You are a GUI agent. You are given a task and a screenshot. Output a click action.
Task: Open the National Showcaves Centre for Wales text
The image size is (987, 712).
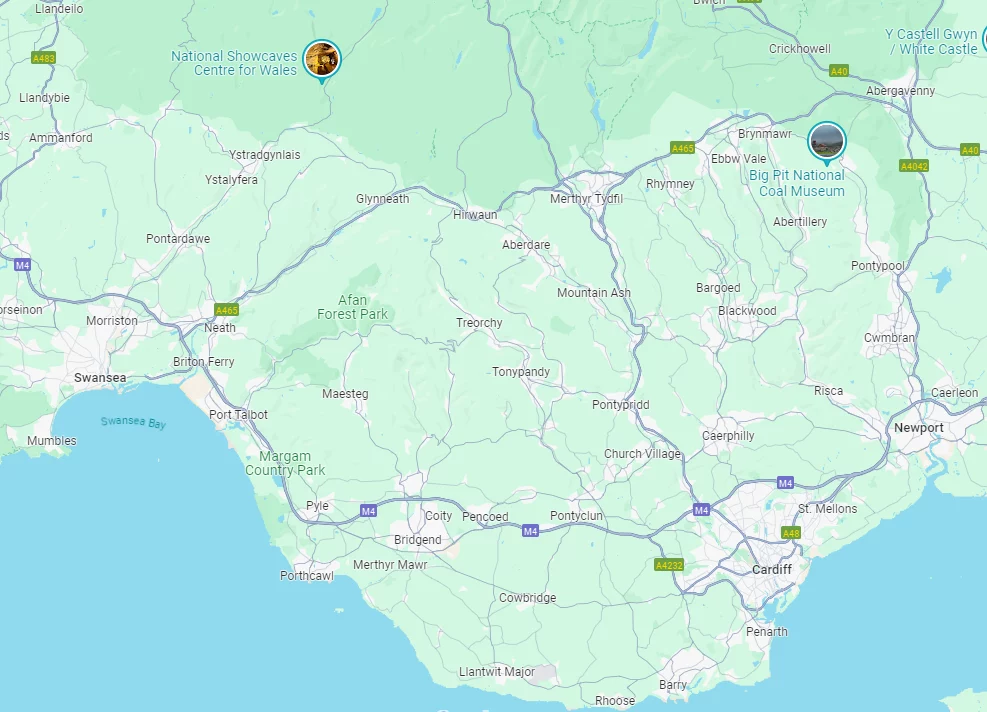pyautogui.click(x=234, y=63)
